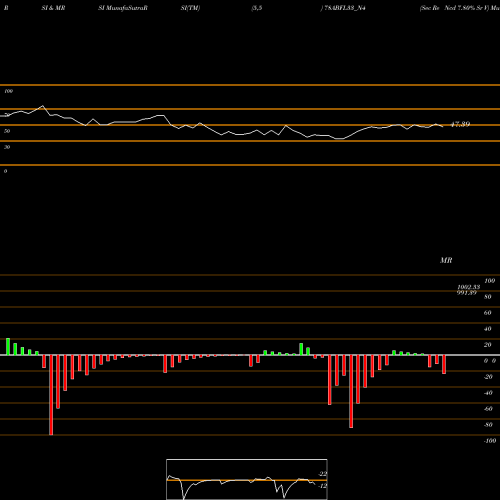Click the -22 value in mini chart
Viewport: 500px width, 500px height.
[323, 474]
